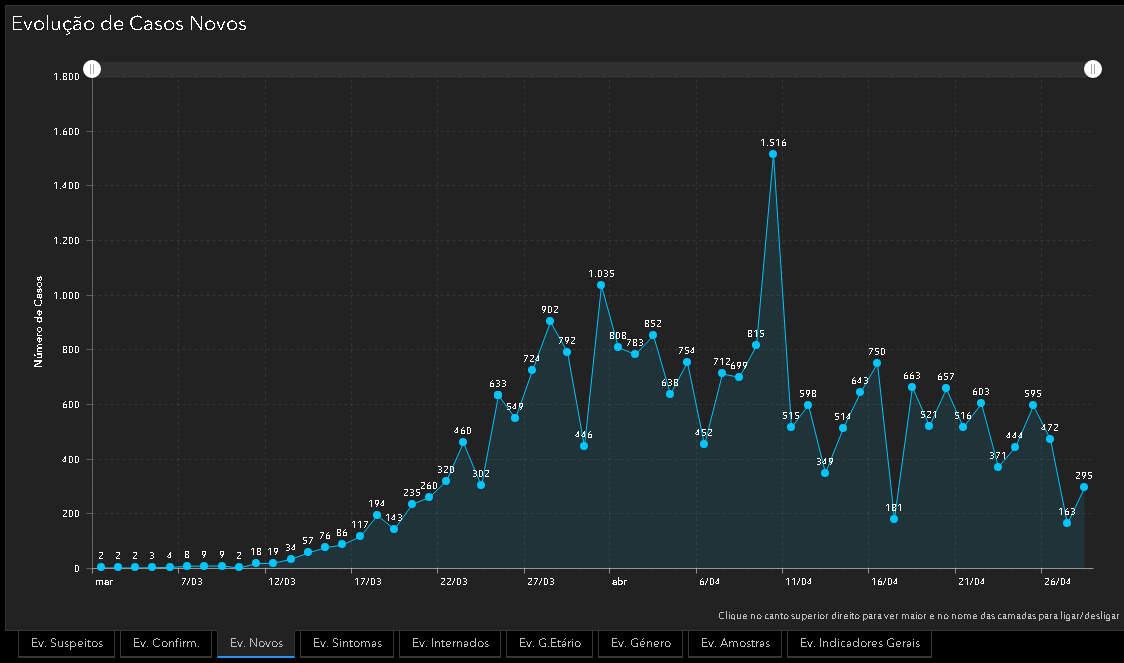Switch to the Ev. Confirm. tab
The image size is (1124, 663).
click(167, 643)
